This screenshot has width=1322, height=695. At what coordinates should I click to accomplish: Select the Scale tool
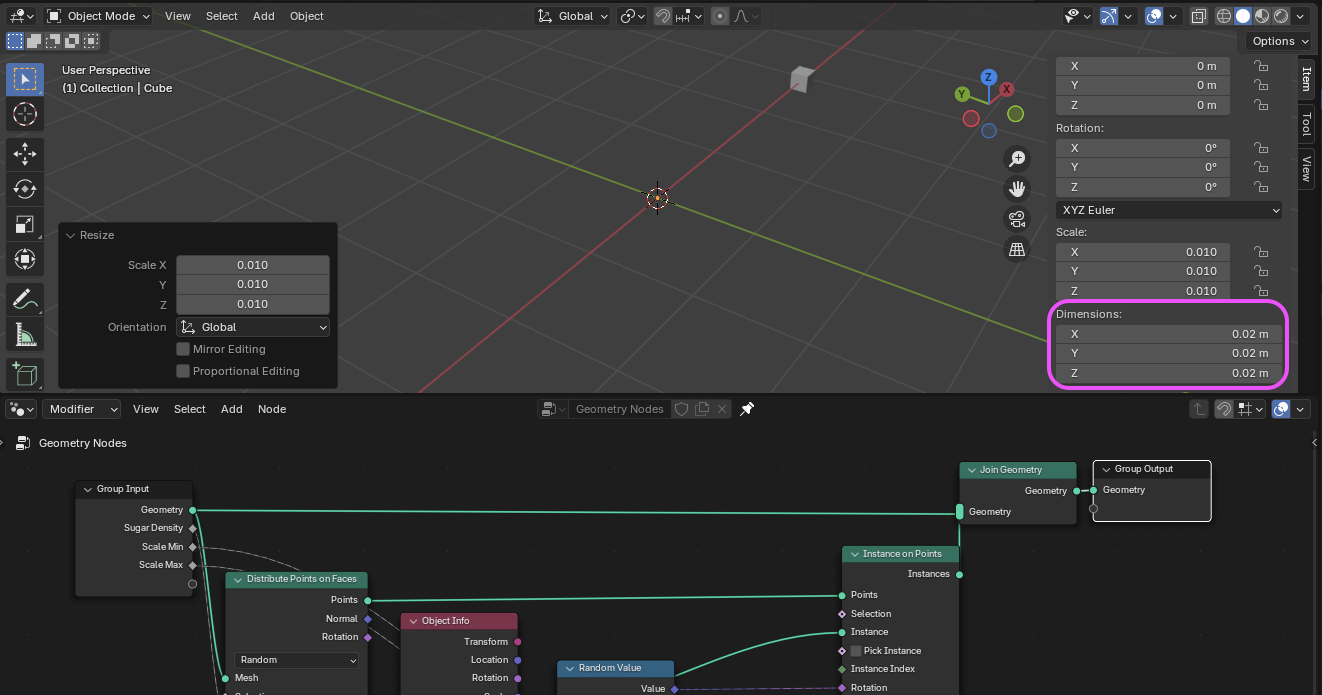tap(25, 224)
